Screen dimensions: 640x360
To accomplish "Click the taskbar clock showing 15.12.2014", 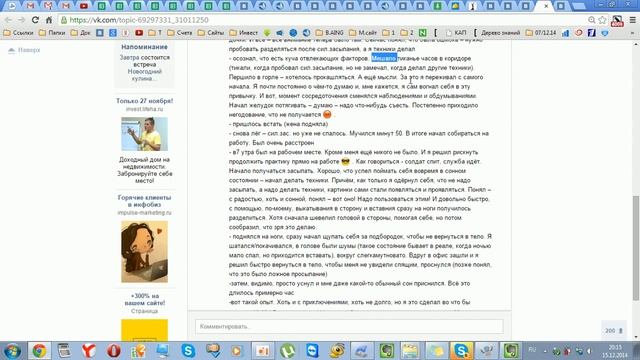I will tap(616, 351).
